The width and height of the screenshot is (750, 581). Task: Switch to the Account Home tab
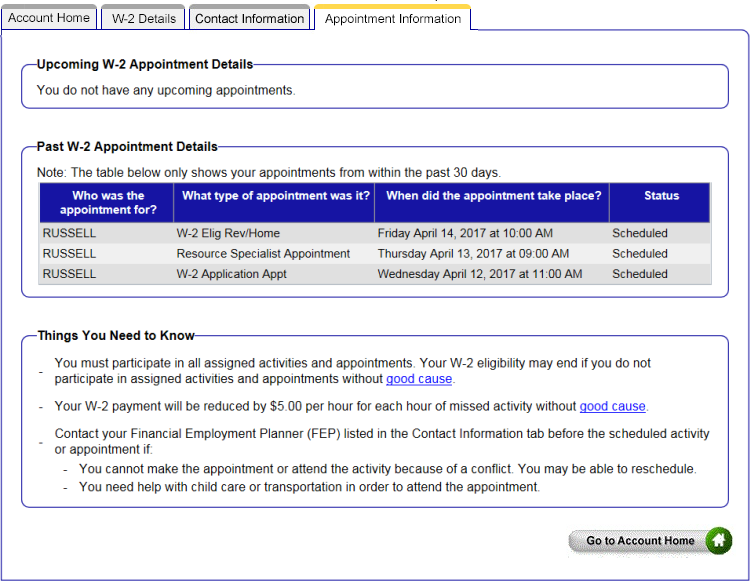tap(49, 18)
